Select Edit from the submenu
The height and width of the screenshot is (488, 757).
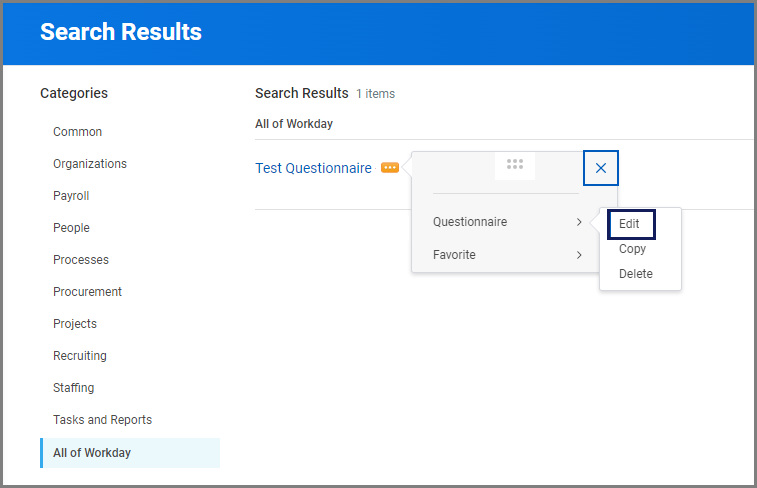[629, 224]
